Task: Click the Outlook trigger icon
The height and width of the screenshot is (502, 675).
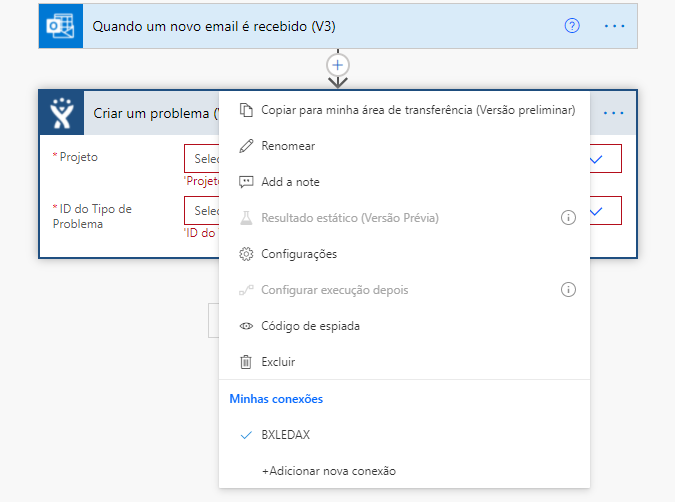Action: click(x=61, y=26)
